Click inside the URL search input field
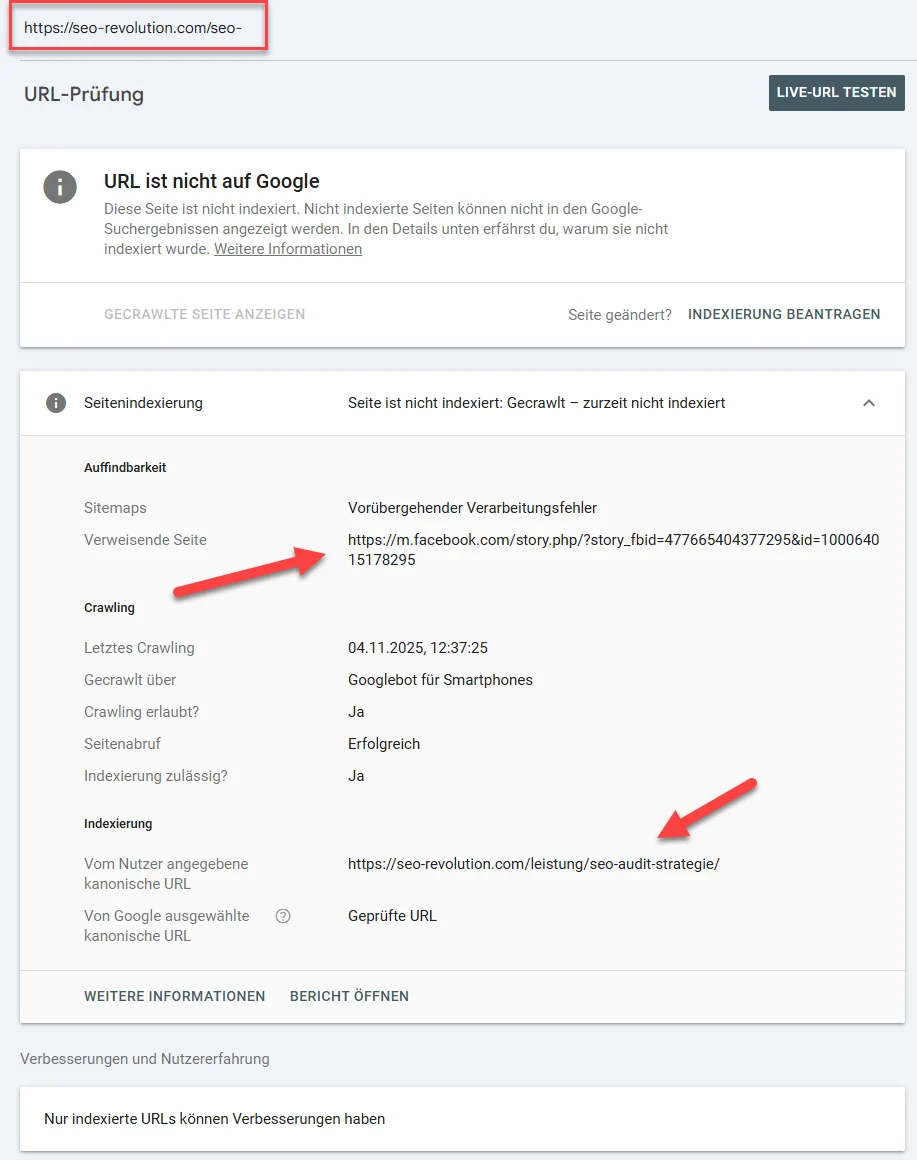 coord(138,29)
